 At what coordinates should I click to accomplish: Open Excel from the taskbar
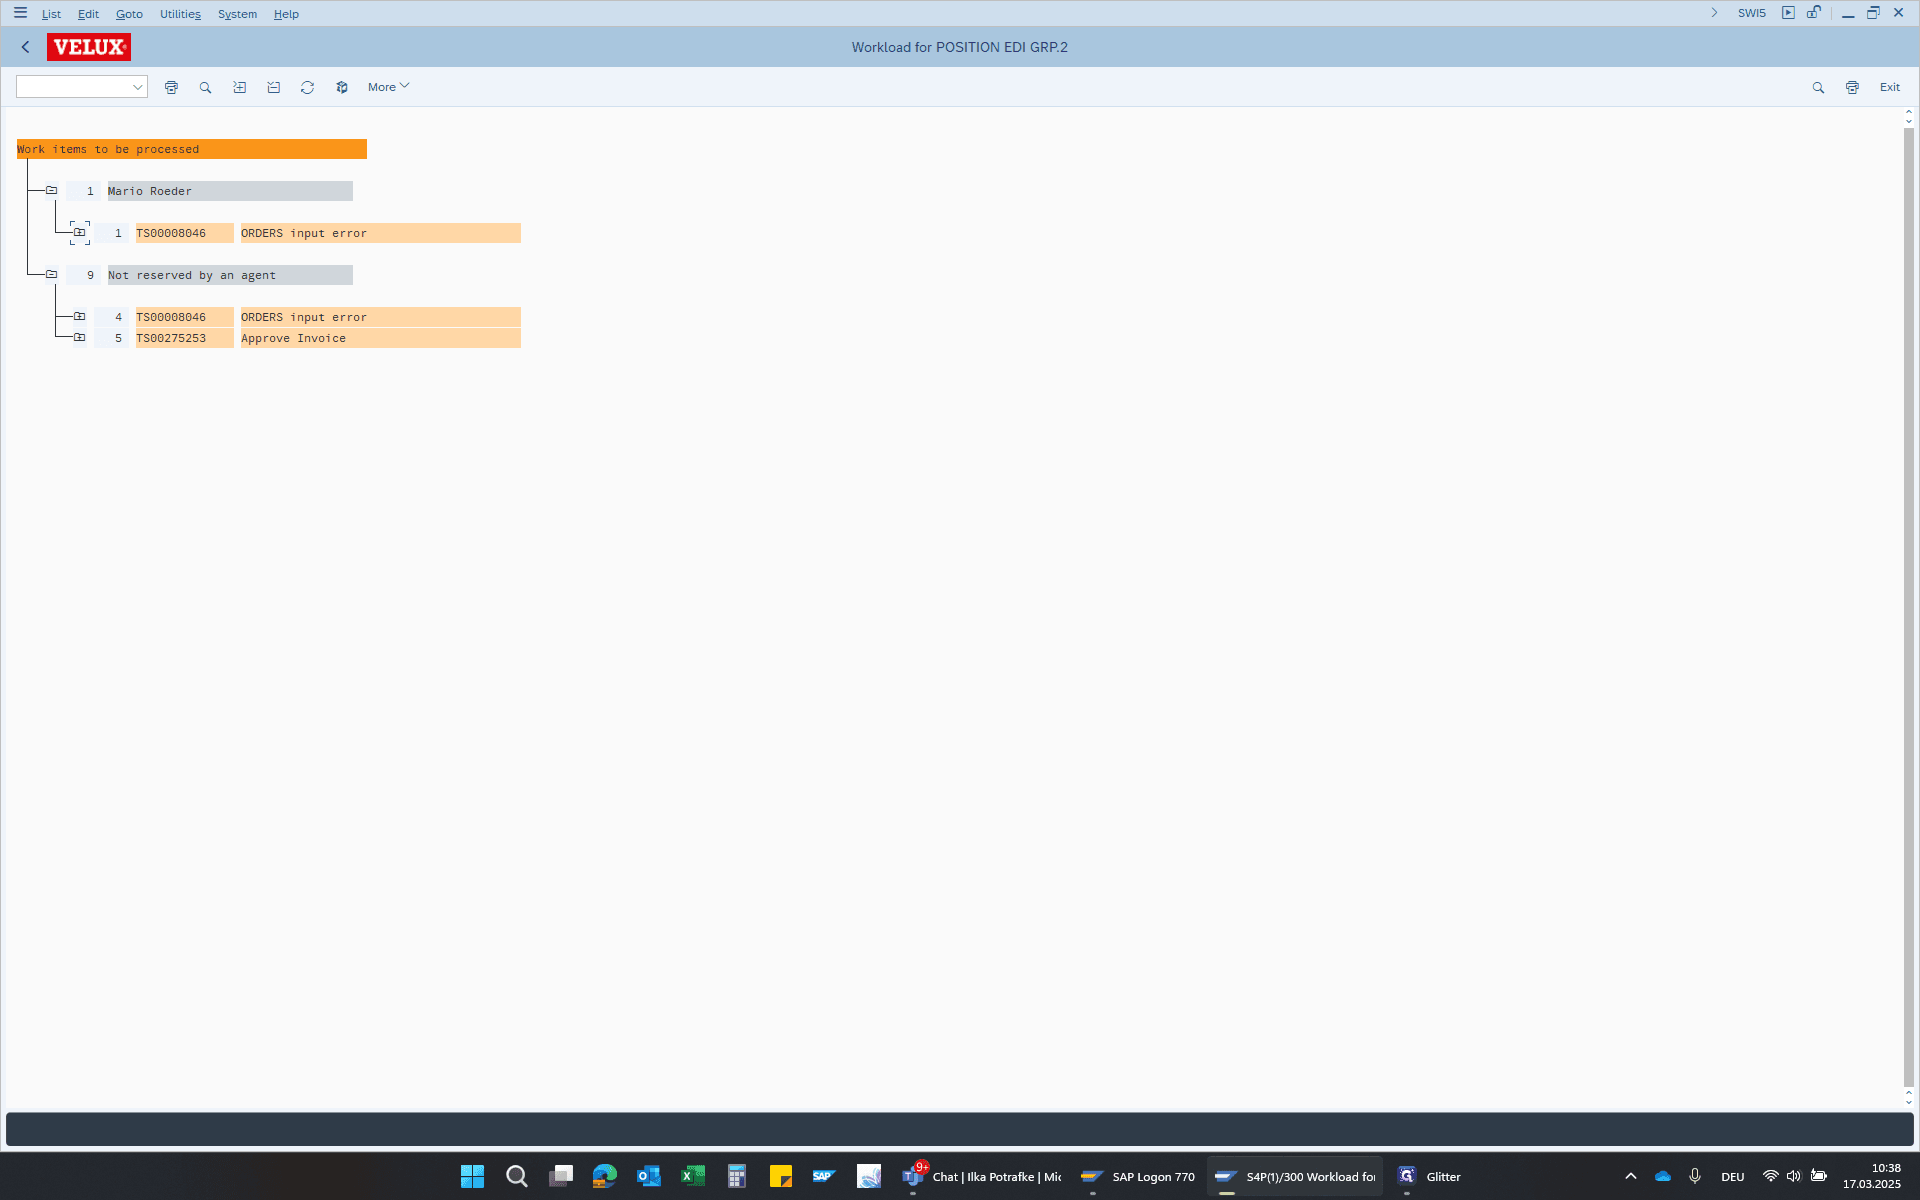[693, 1176]
